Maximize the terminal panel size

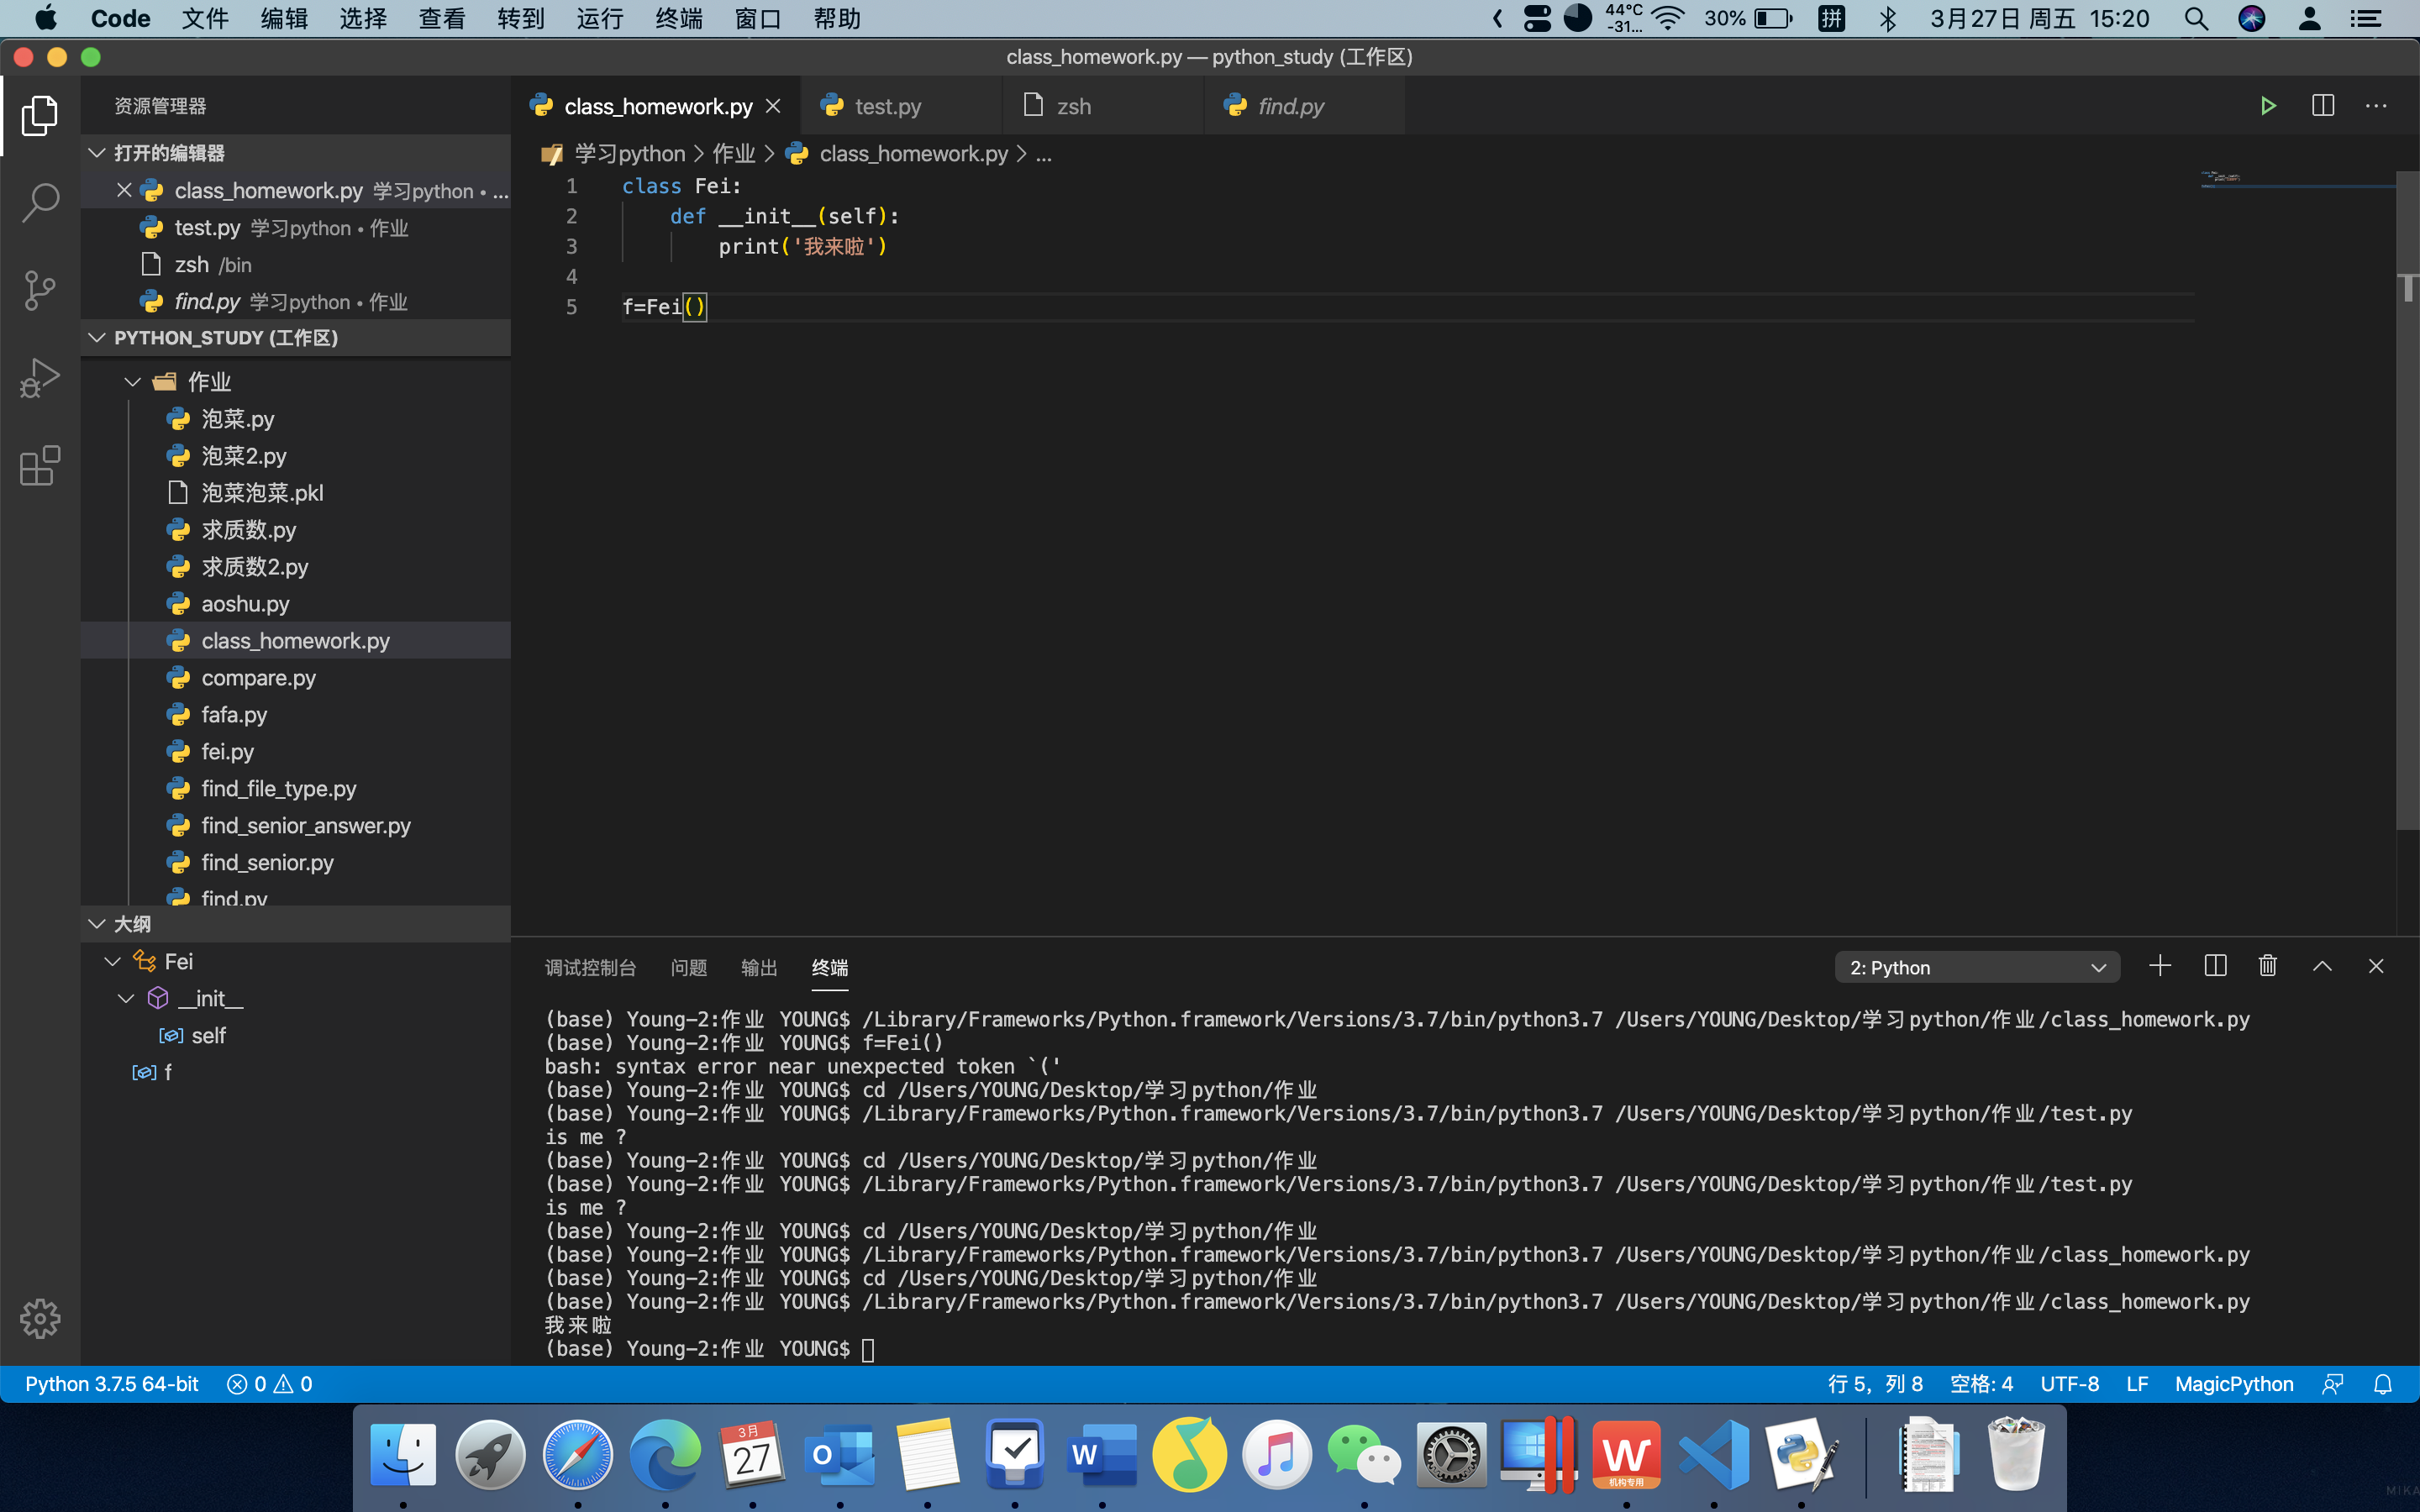click(x=2322, y=966)
